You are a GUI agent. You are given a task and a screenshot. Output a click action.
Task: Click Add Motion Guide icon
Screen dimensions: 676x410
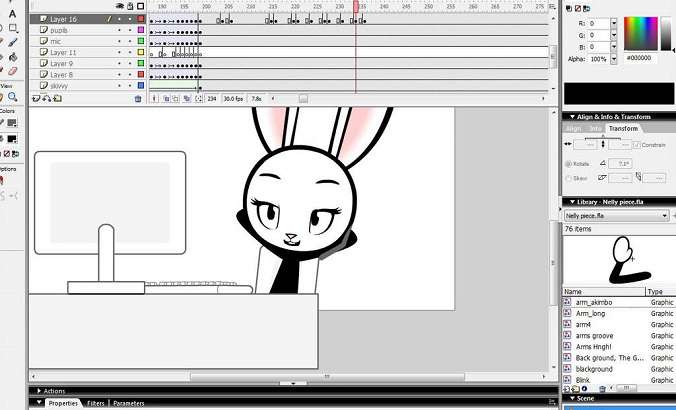pos(47,99)
